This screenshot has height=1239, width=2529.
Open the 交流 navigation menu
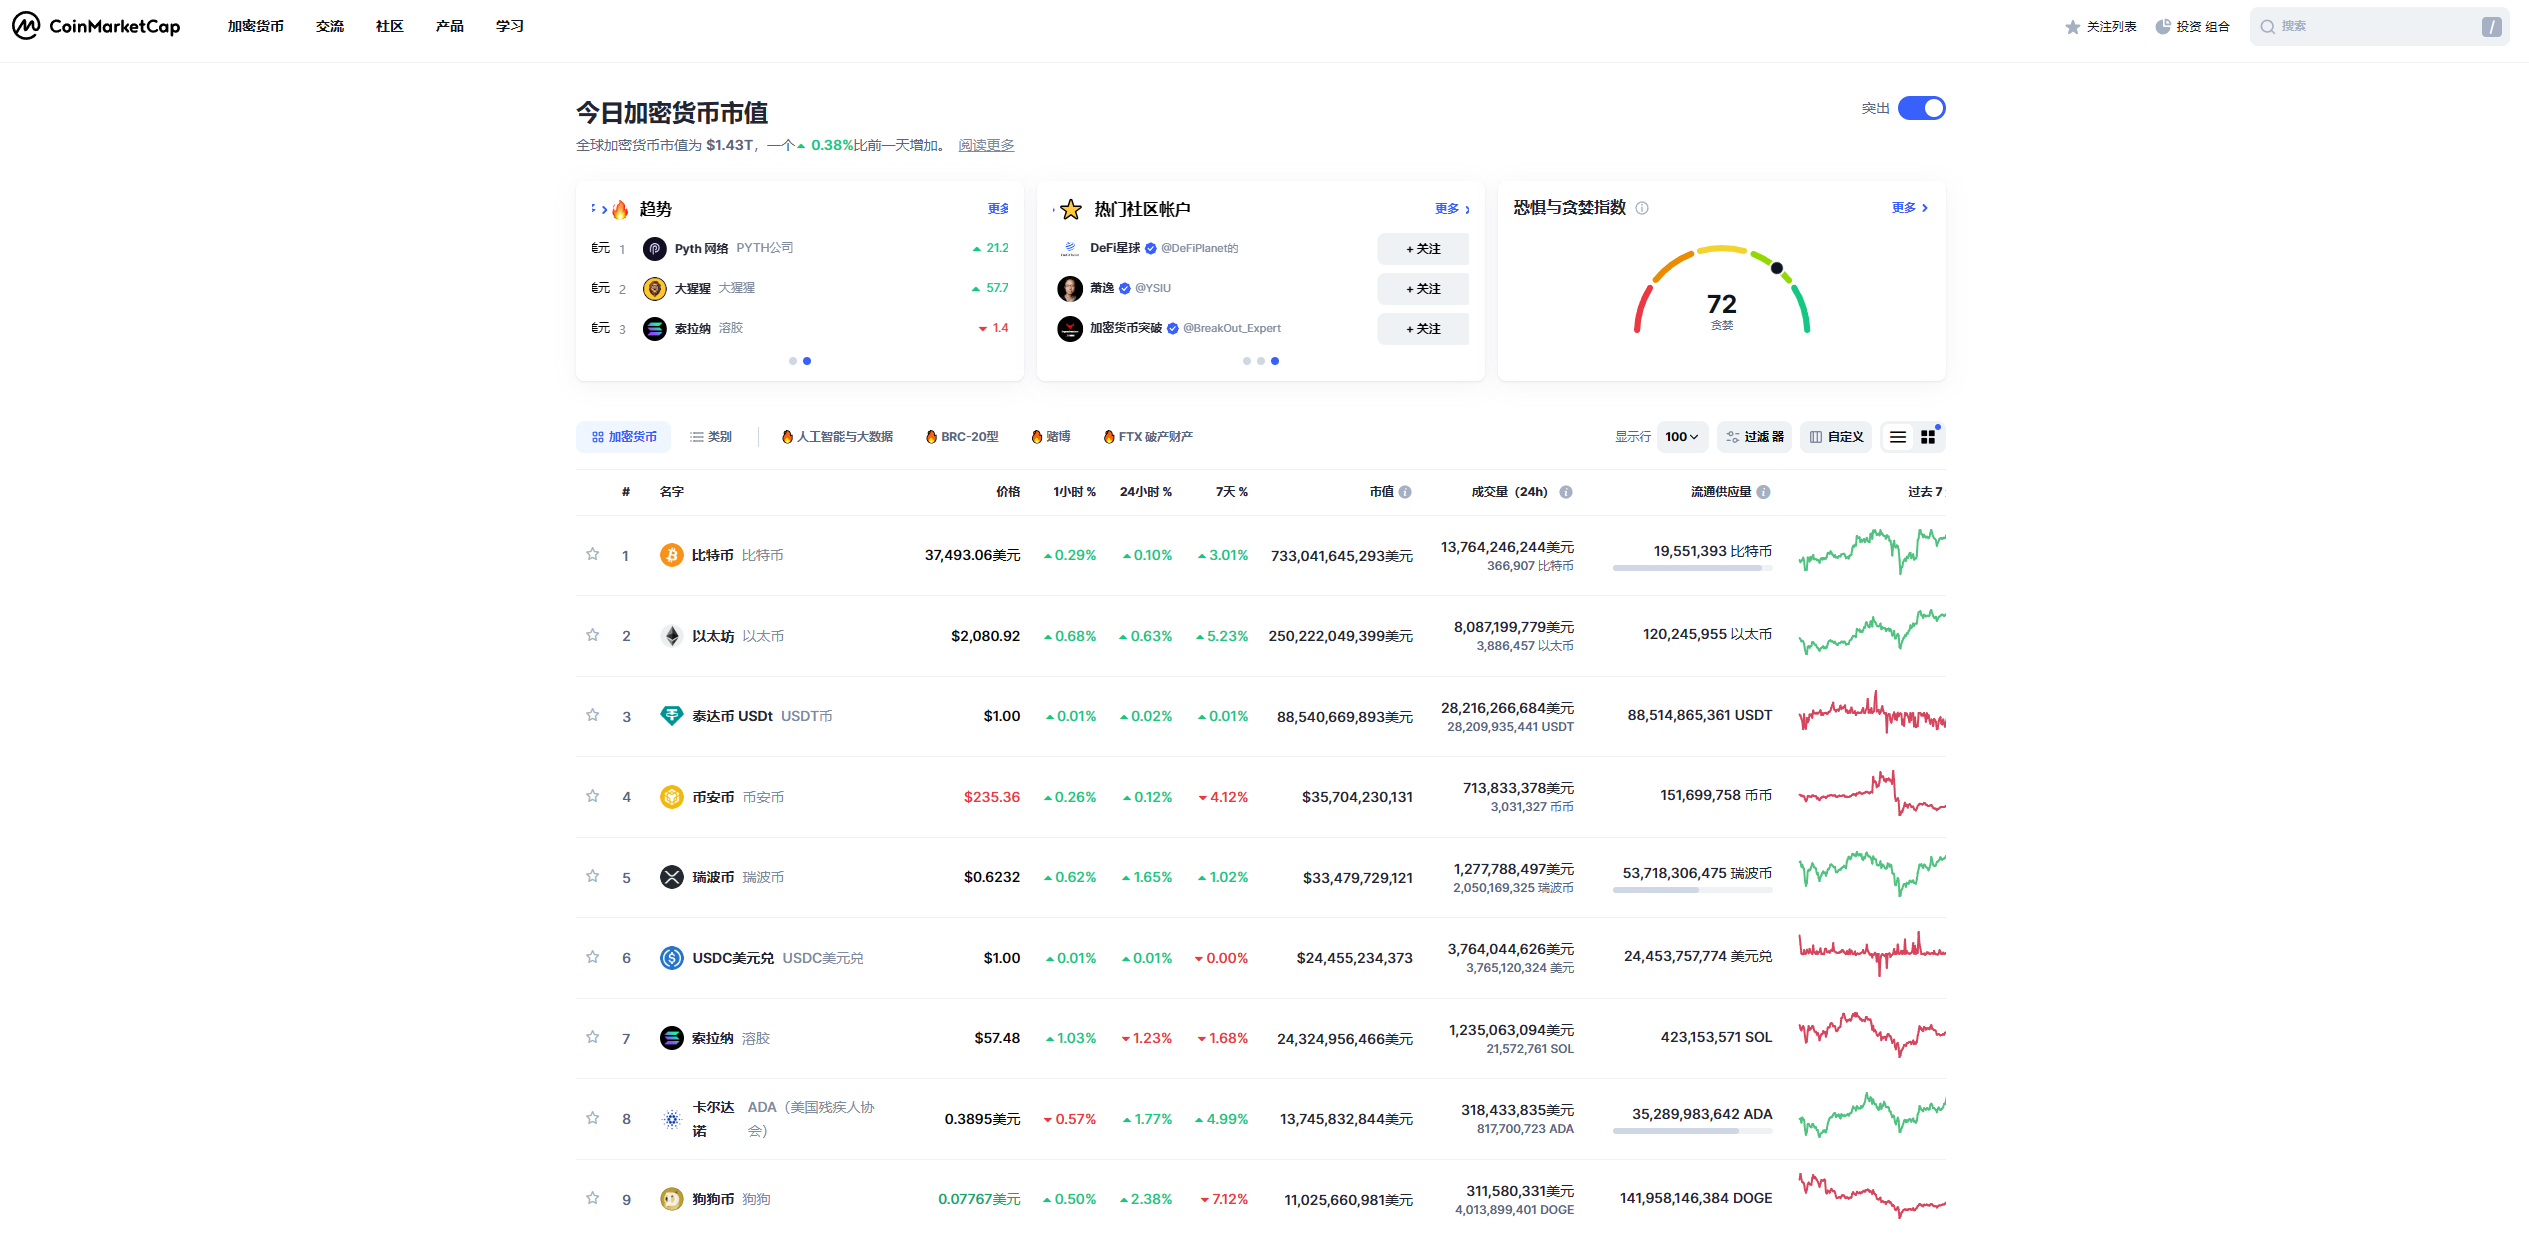330,26
